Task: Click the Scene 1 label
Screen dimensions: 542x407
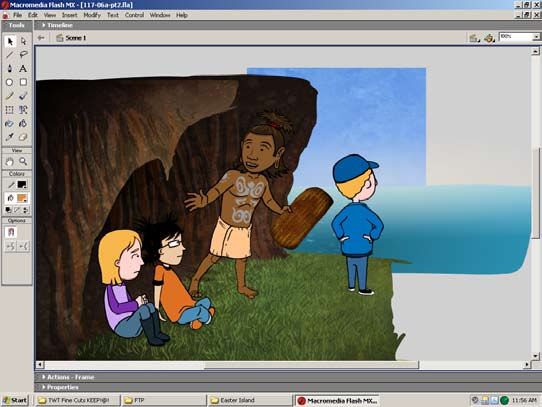Action: pos(75,38)
